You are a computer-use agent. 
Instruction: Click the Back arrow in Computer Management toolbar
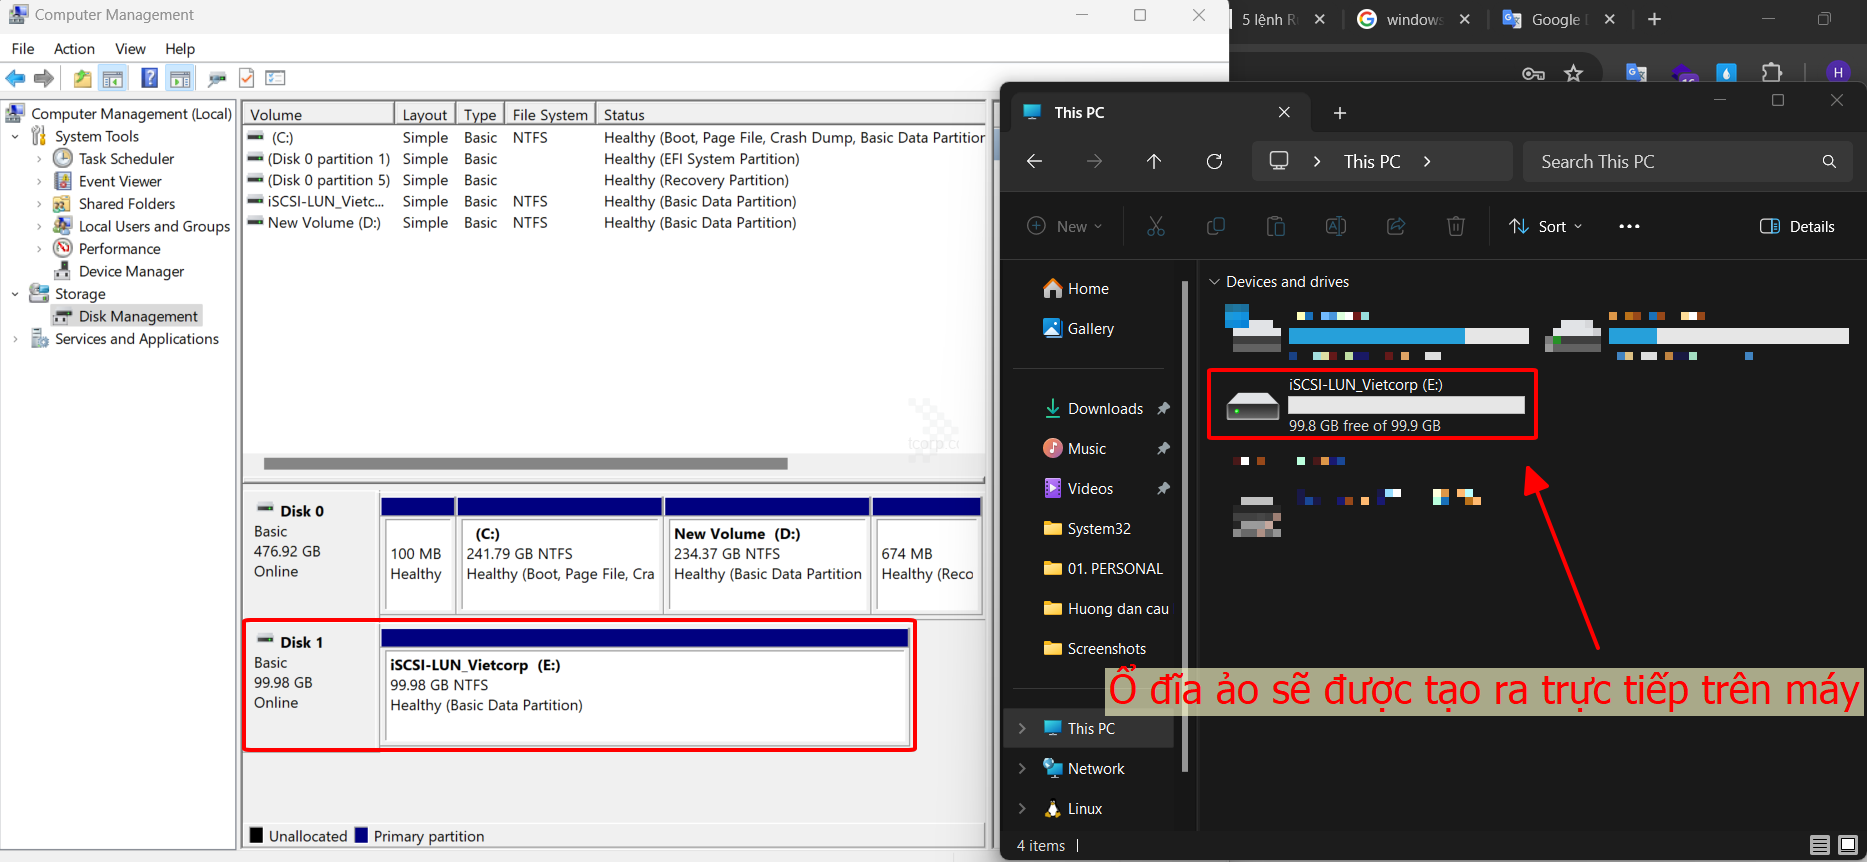coord(15,78)
